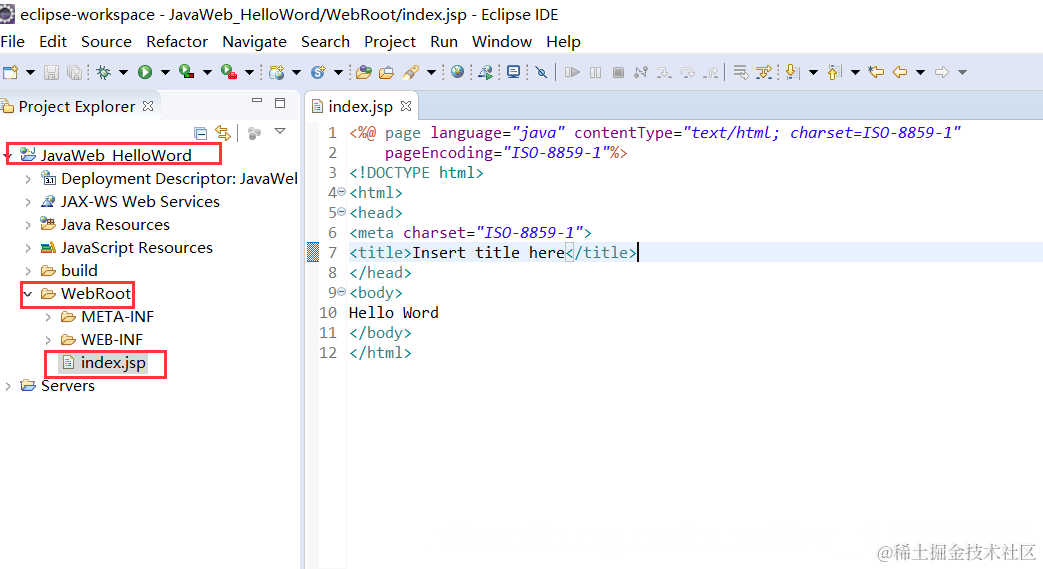Open the internal Web Browser globe icon
This screenshot has width=1043, height=569.
pyautogui.click(x=457, y=72)
